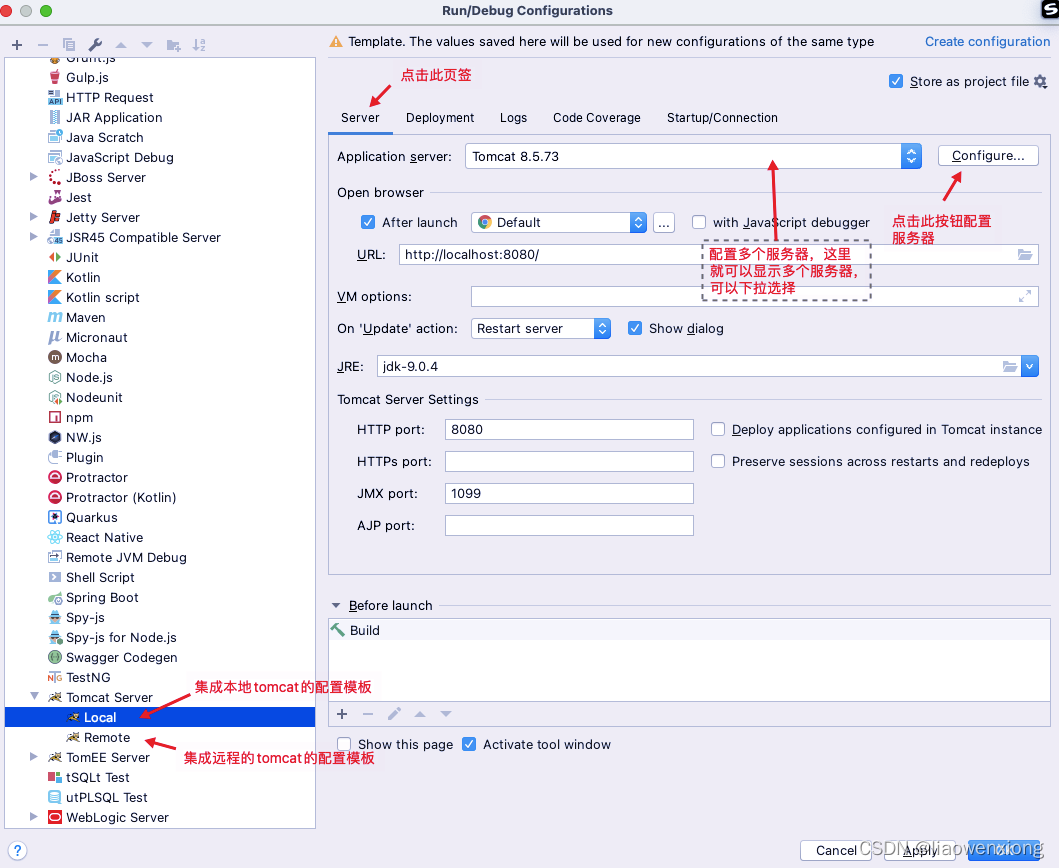Click the help question mark icon

point(18,850)
